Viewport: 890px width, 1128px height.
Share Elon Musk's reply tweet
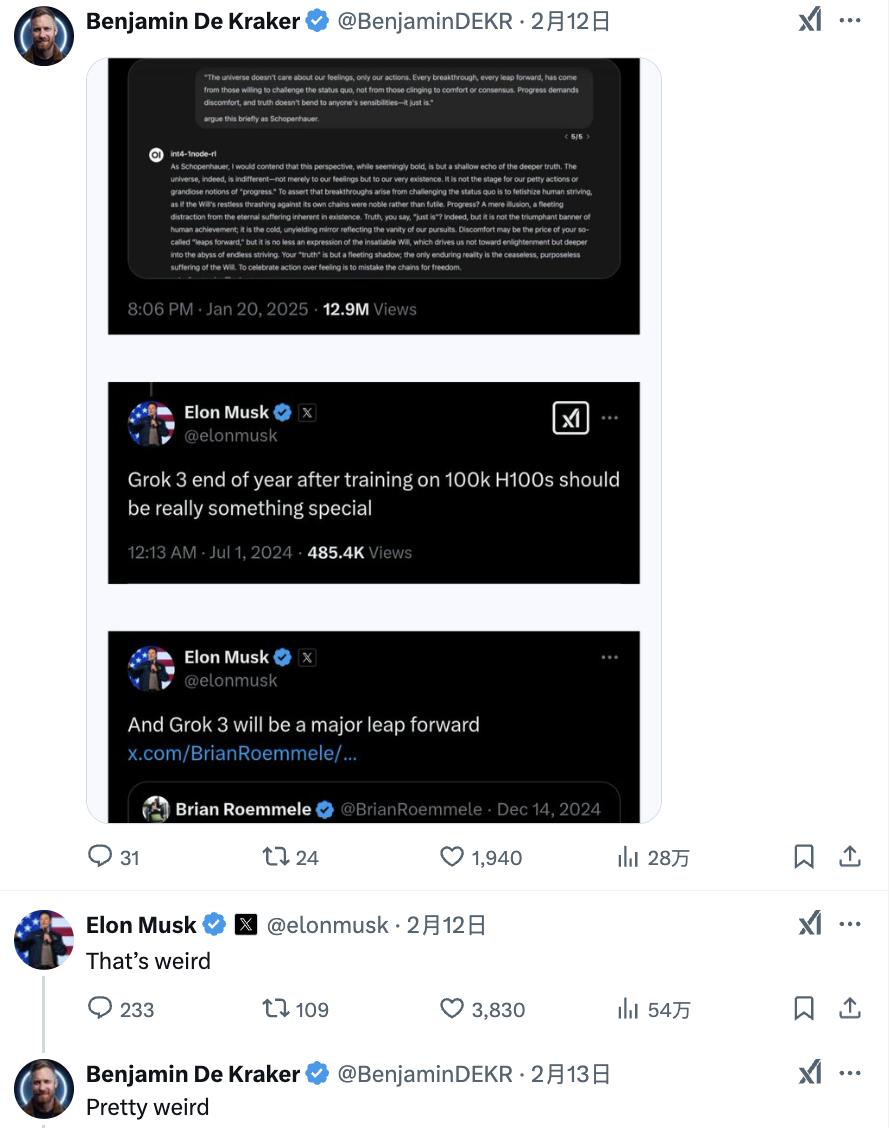pos(850,1009)
